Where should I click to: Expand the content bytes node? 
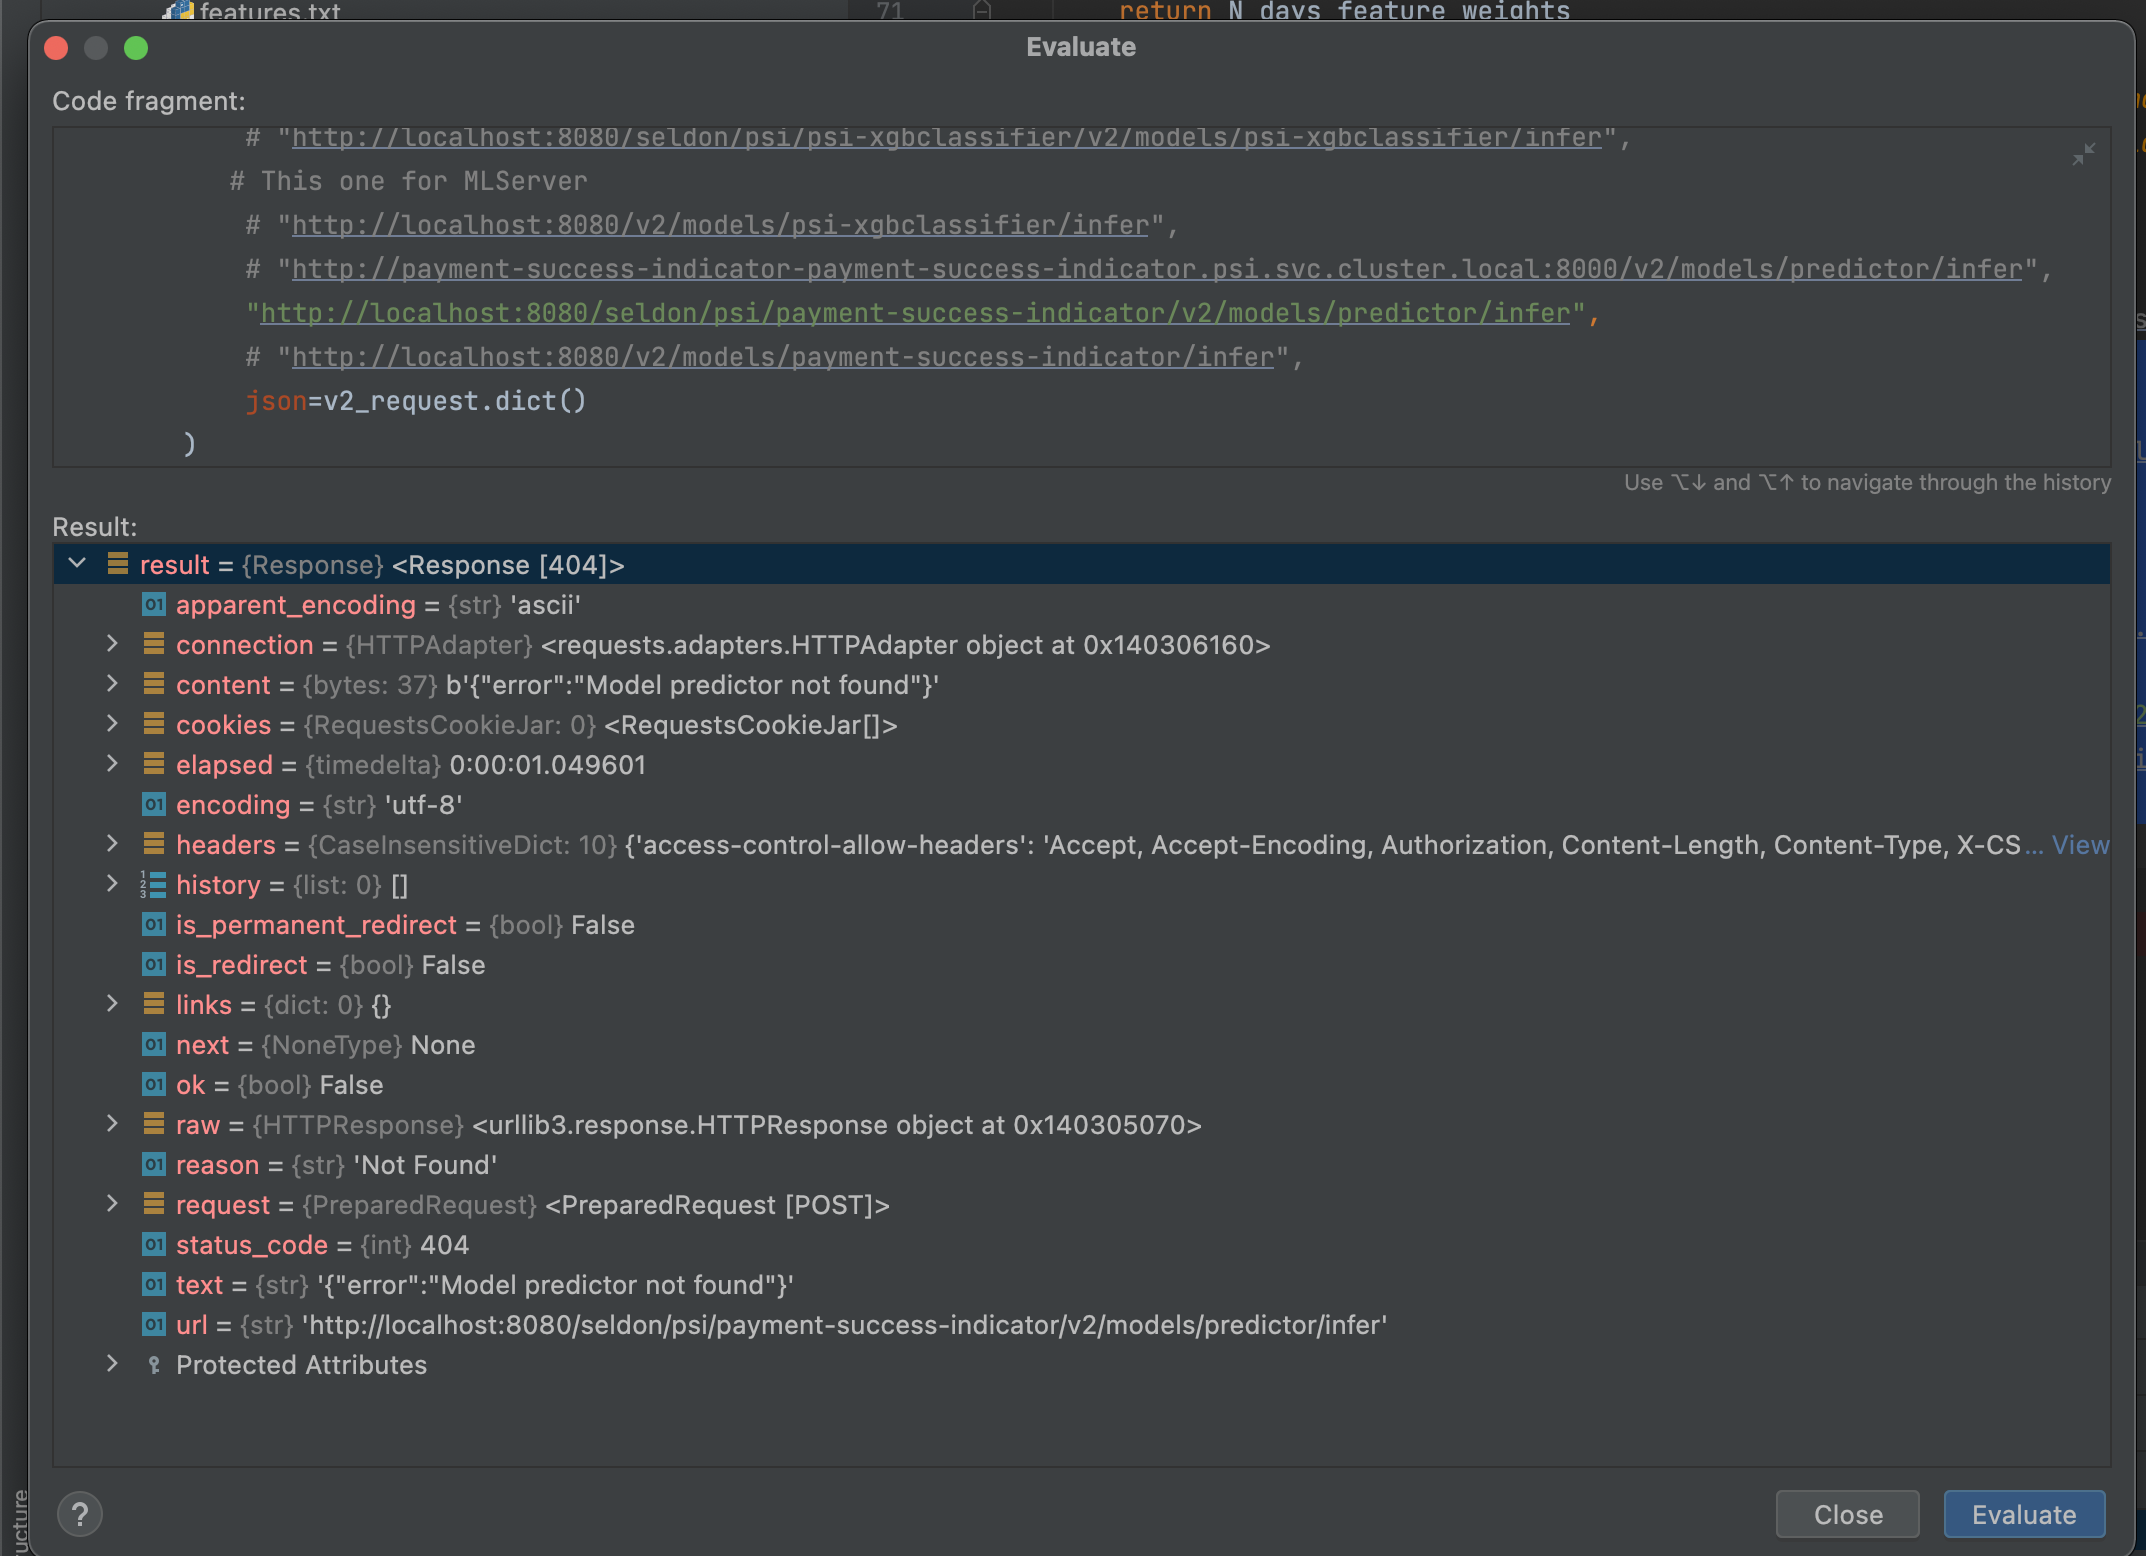(x=112, y=684)
